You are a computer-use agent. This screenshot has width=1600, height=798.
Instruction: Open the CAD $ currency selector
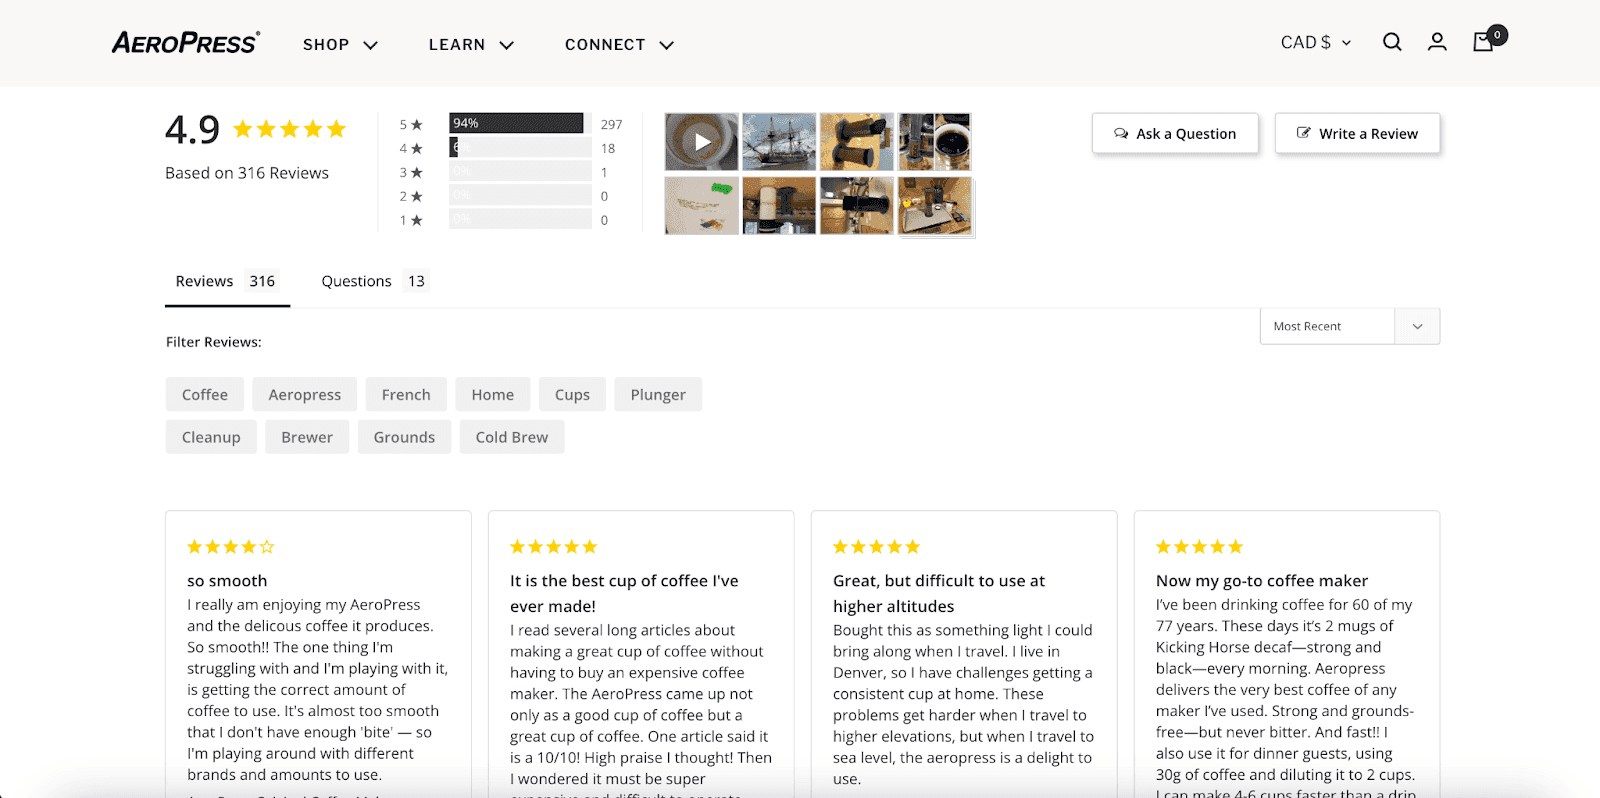click(1316, 42)
